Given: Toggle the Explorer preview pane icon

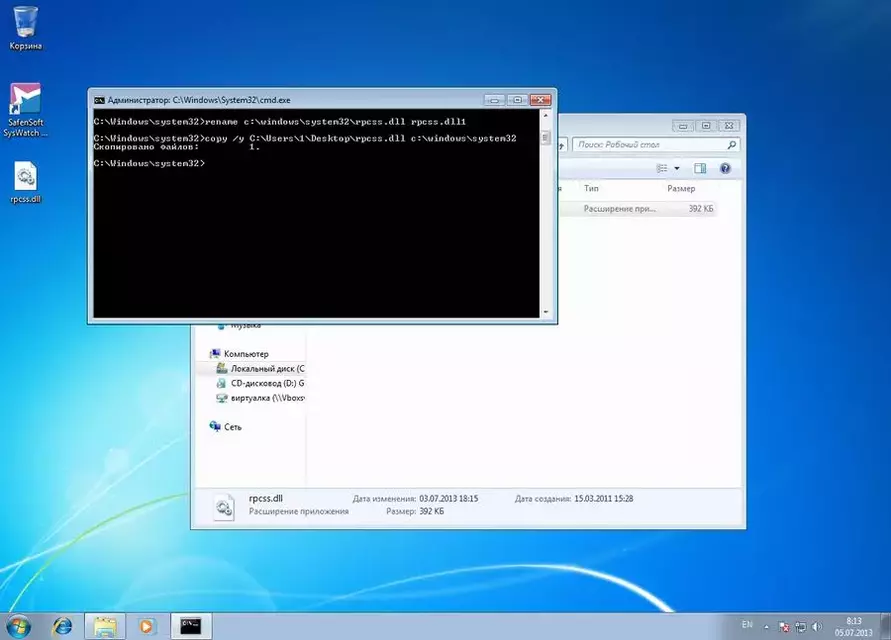Looking at the screenshot, I should [700, 168].
